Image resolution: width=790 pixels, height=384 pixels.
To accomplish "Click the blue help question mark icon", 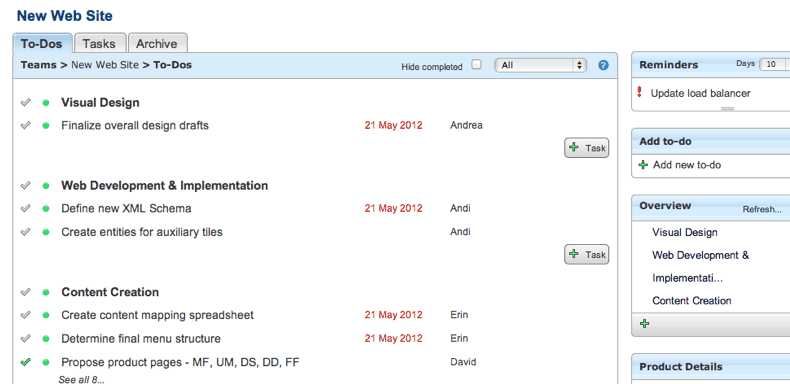I will [603, 66].
